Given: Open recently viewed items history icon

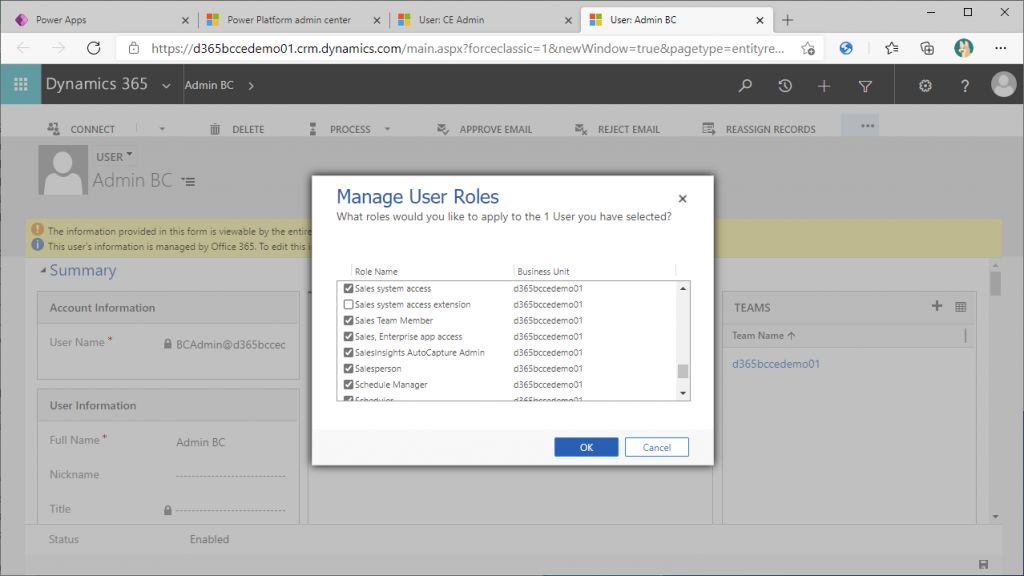Looking at the screenshot, I should [x=785, y=86].
